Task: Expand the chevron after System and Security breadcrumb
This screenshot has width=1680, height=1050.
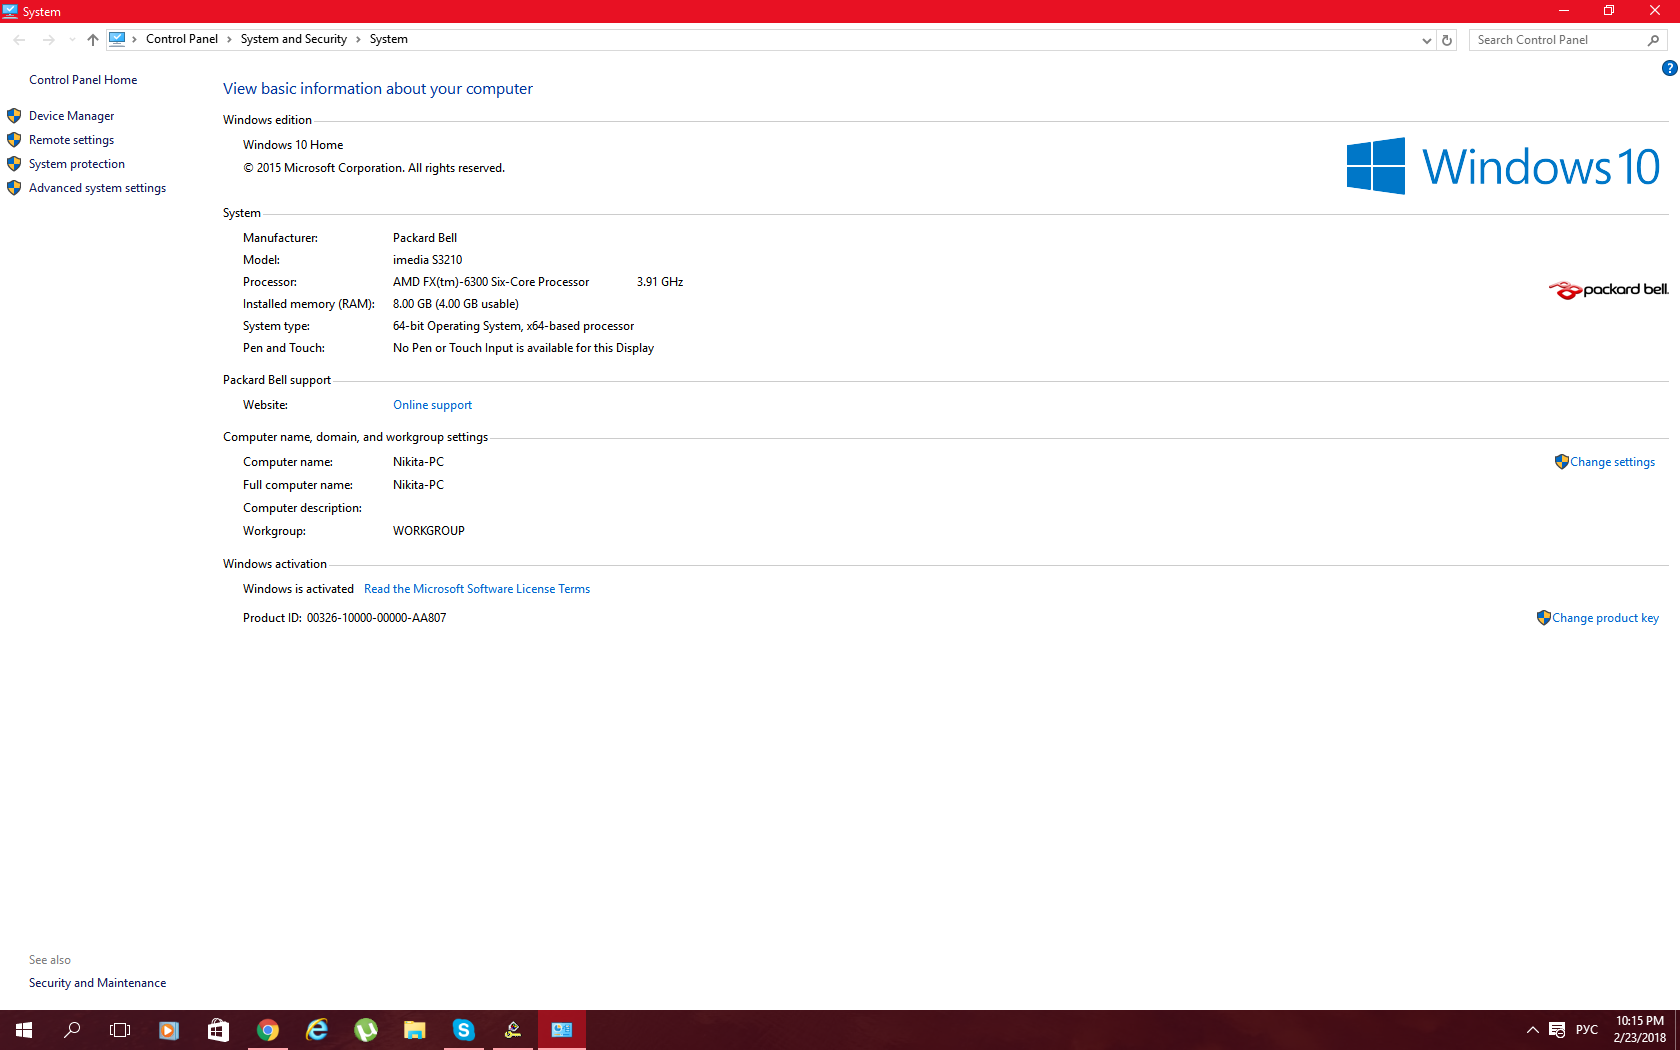Action: click(358, 39)
